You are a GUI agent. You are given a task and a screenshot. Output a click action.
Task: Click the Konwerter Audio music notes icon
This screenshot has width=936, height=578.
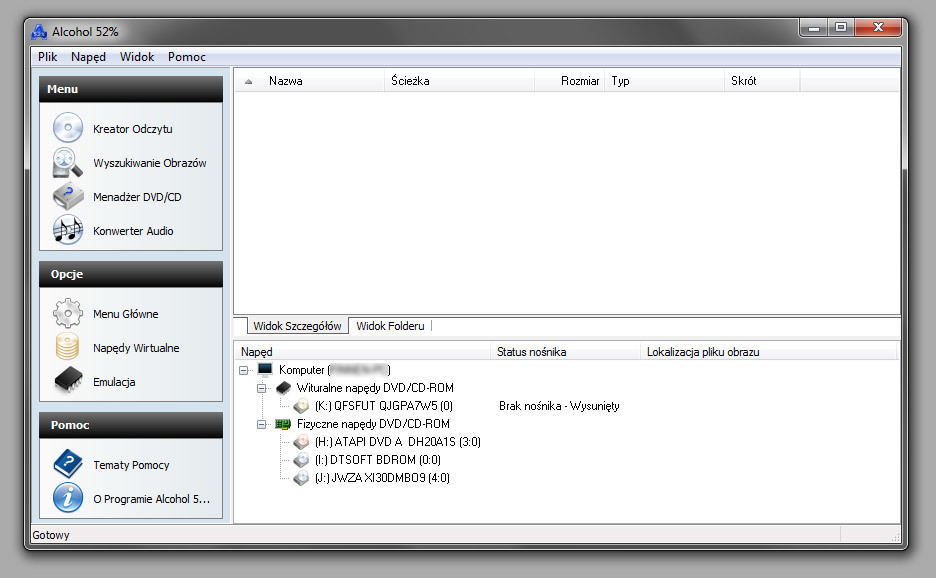pyautogui.click(x=67, y=230)
